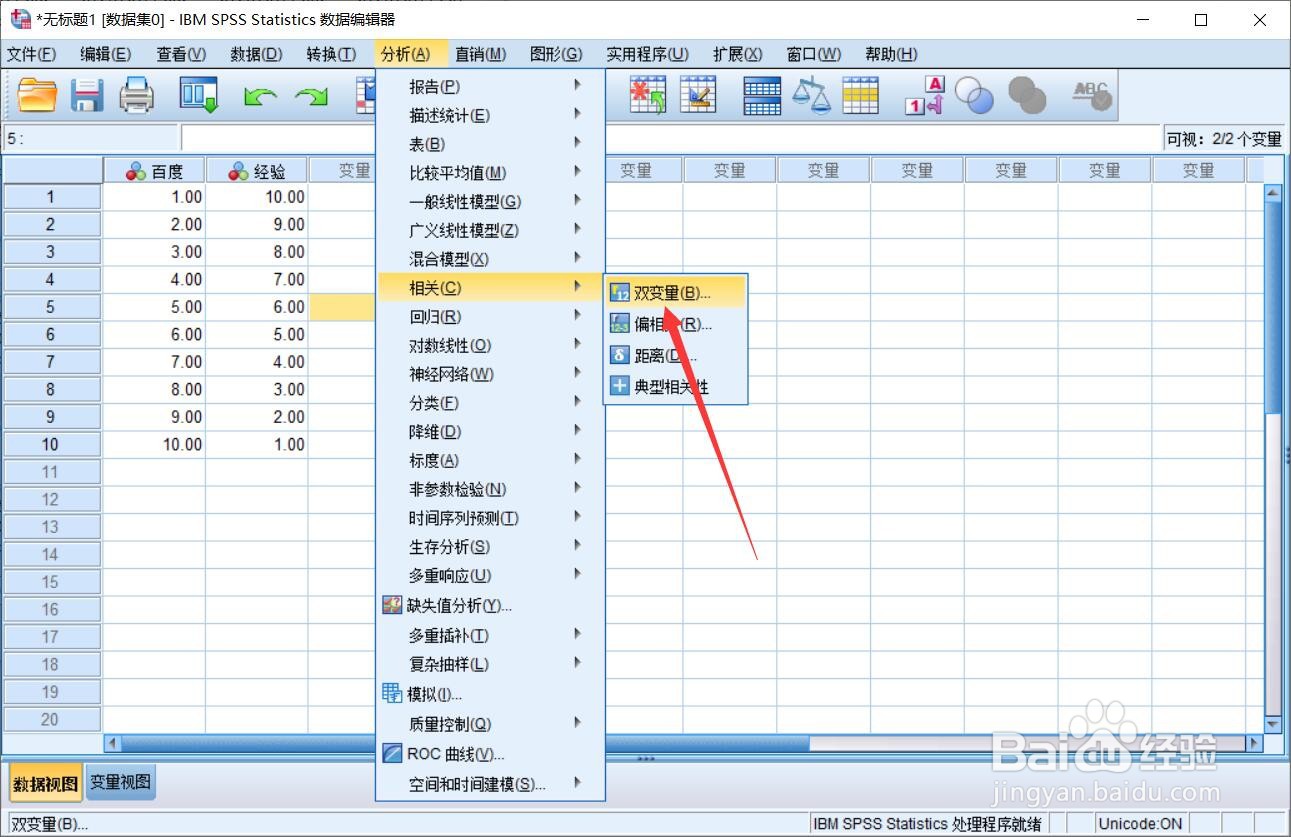Open Simulation (模拟) menu entry
The image size is (1291, 837).
[x=490, y=694]
